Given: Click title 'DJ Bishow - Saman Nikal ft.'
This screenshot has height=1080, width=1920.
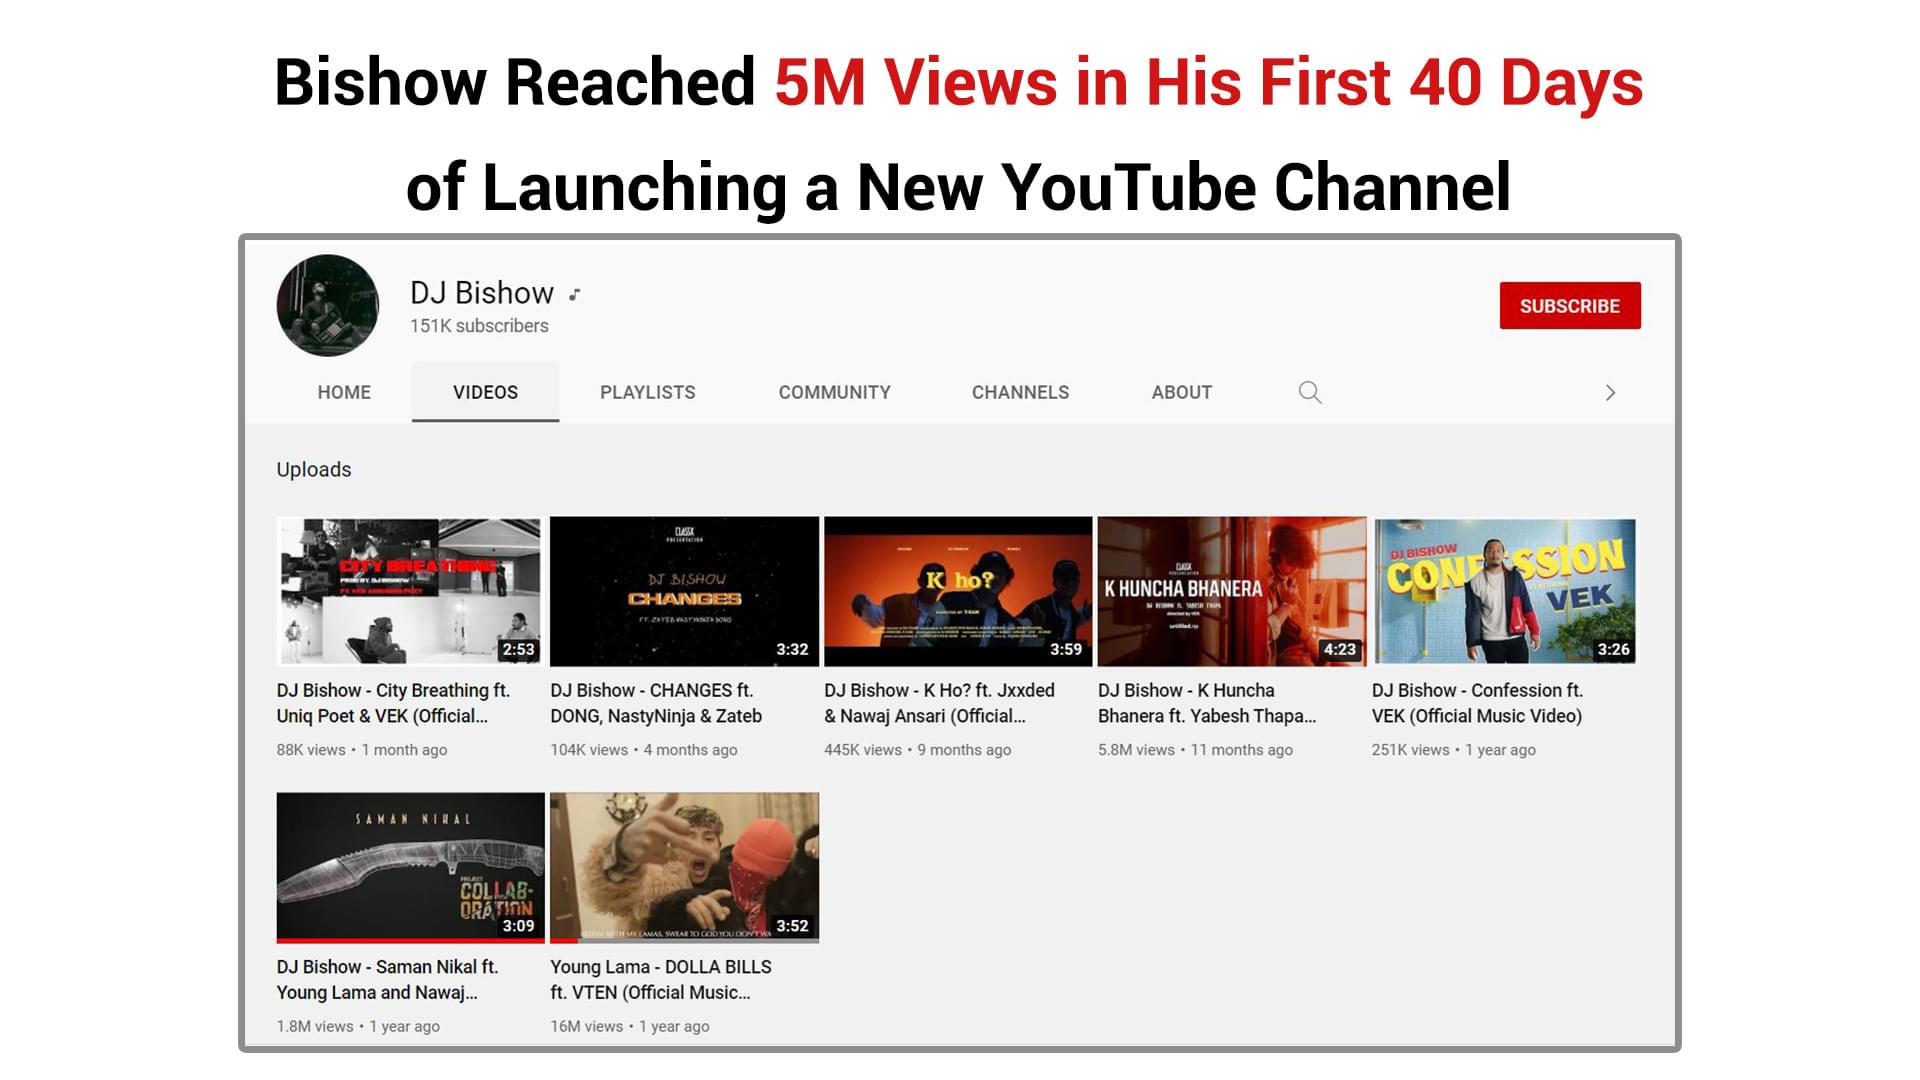Looking at the screenshot, I should (387, 967).
